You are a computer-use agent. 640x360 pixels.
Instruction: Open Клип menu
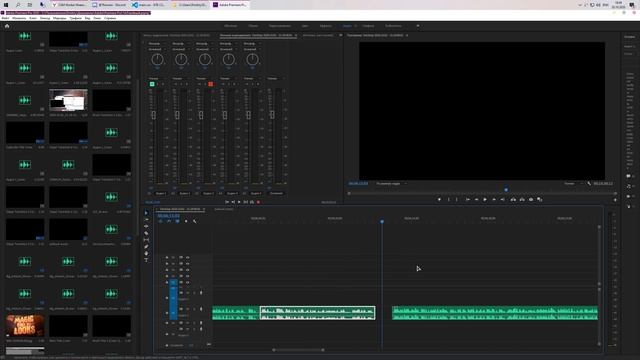point(33,18)
